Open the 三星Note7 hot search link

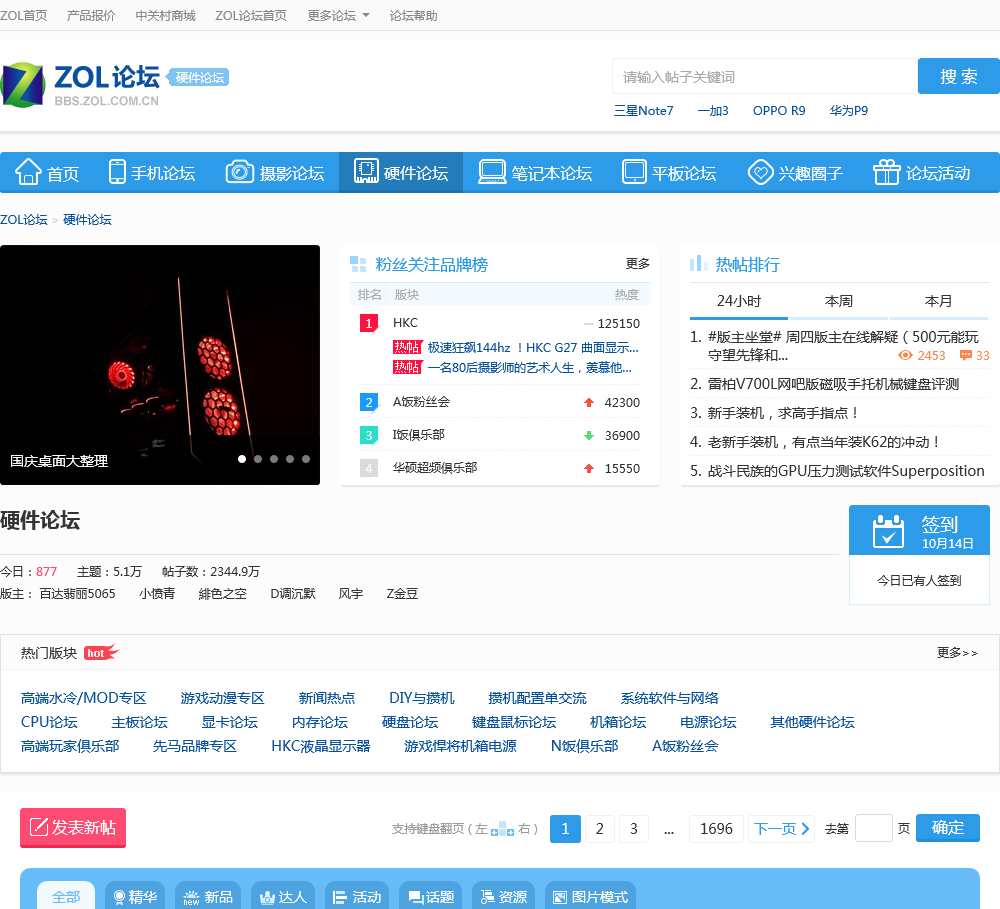click(x=643, y=110)
